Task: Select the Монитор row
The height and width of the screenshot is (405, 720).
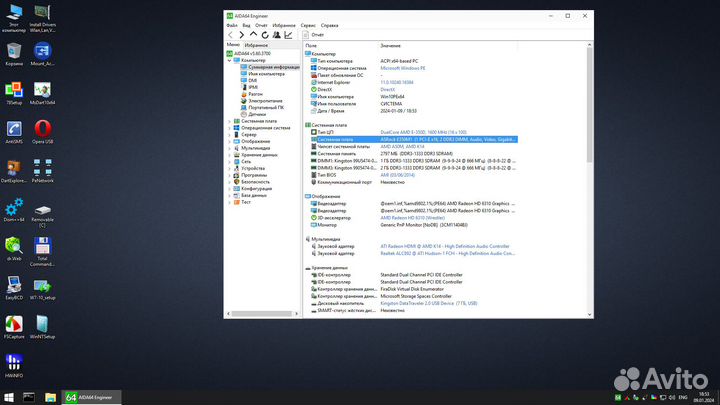Action: tap(414, 225)
